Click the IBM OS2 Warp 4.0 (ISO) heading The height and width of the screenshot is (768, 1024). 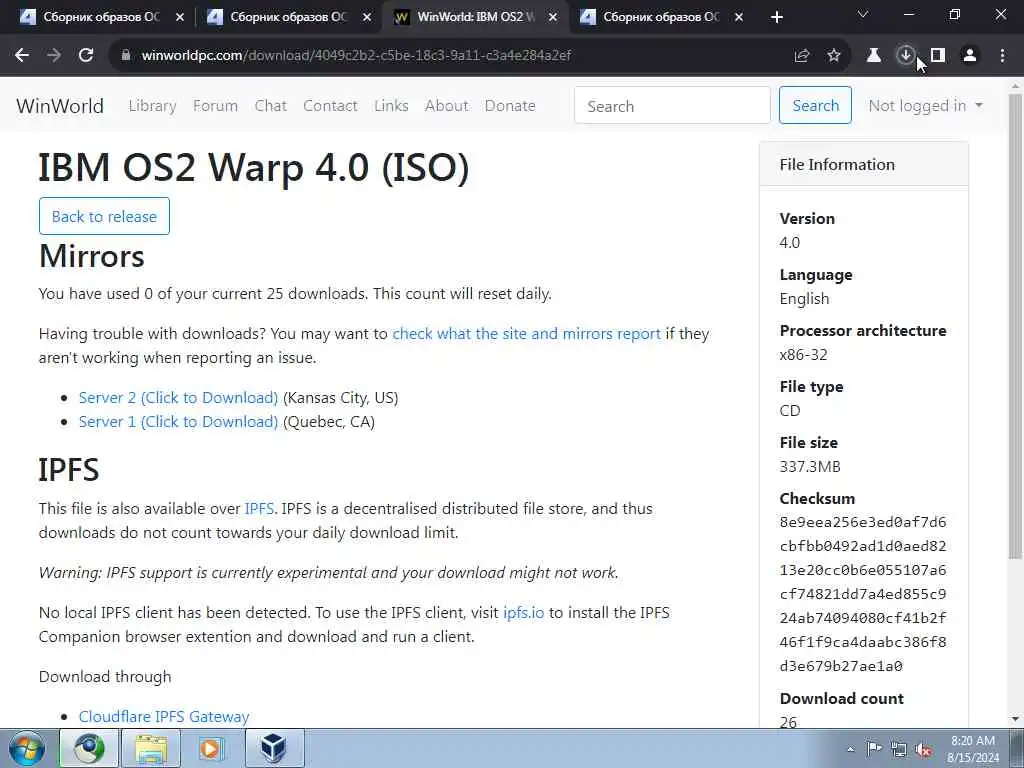(253, 167)
